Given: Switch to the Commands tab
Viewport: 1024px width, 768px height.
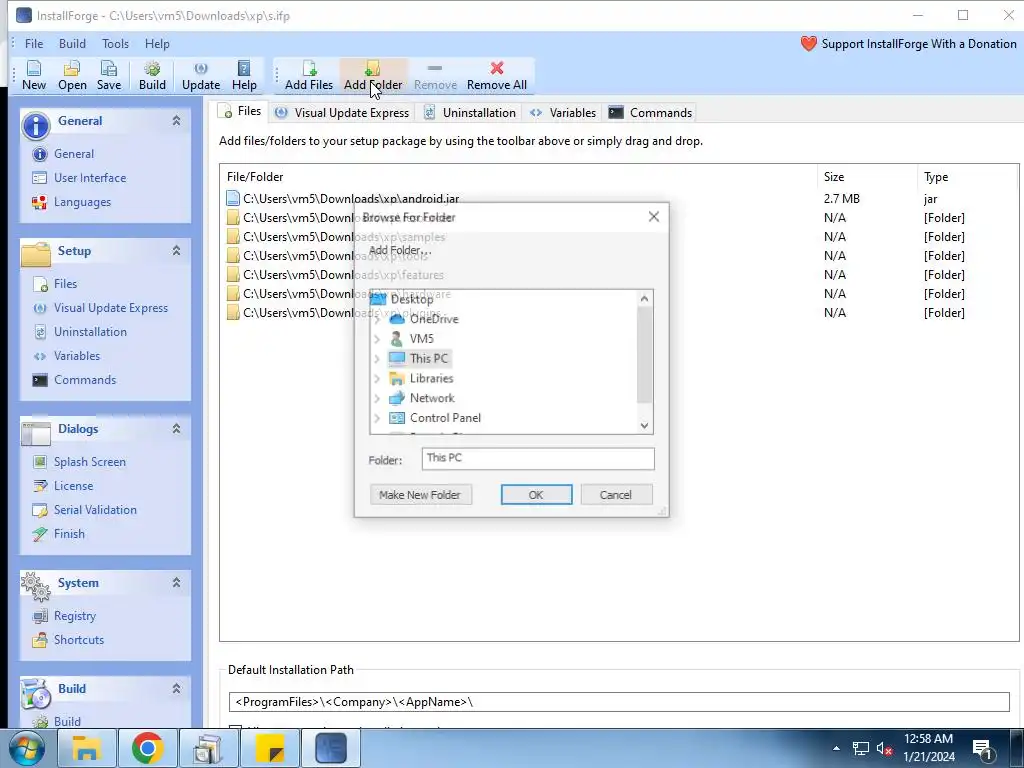Looking at the screenshot, I should (x=650, y=113).
